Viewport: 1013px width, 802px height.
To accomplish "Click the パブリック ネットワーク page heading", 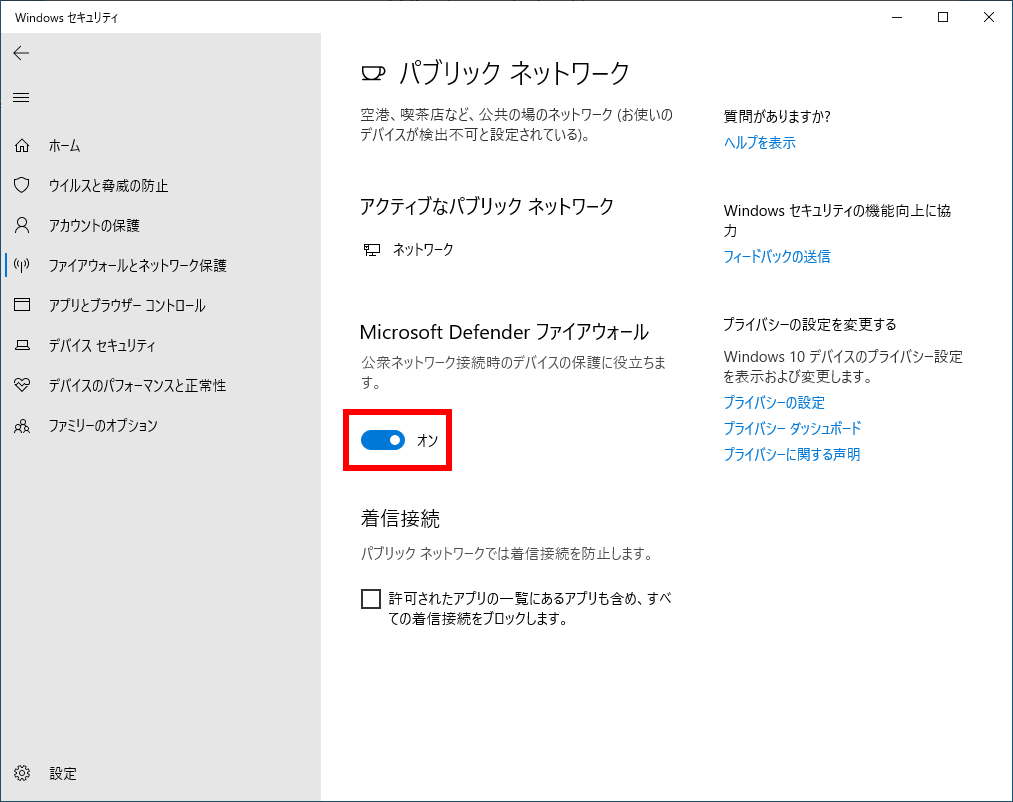I will click(x=514, y=73).
